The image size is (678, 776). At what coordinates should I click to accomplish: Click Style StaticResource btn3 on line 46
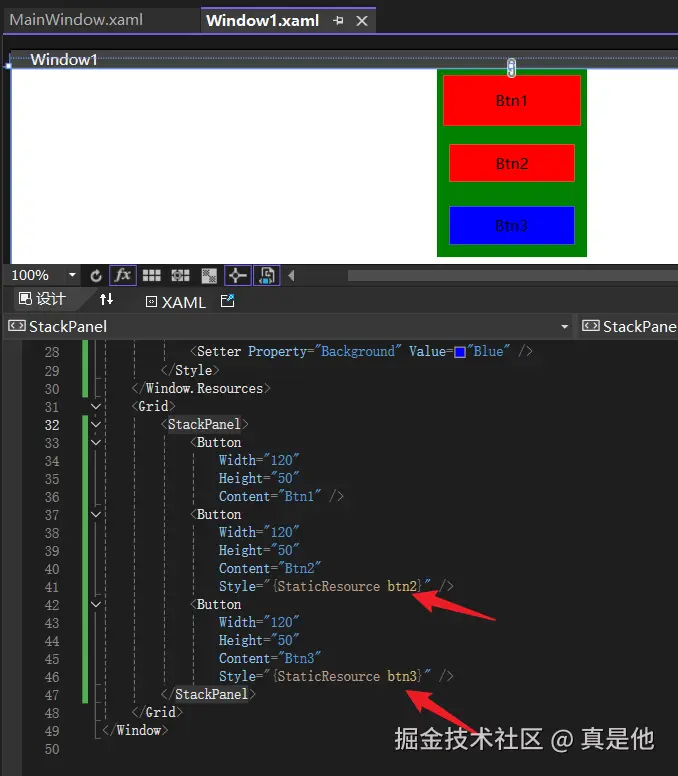tap(325, 676)
